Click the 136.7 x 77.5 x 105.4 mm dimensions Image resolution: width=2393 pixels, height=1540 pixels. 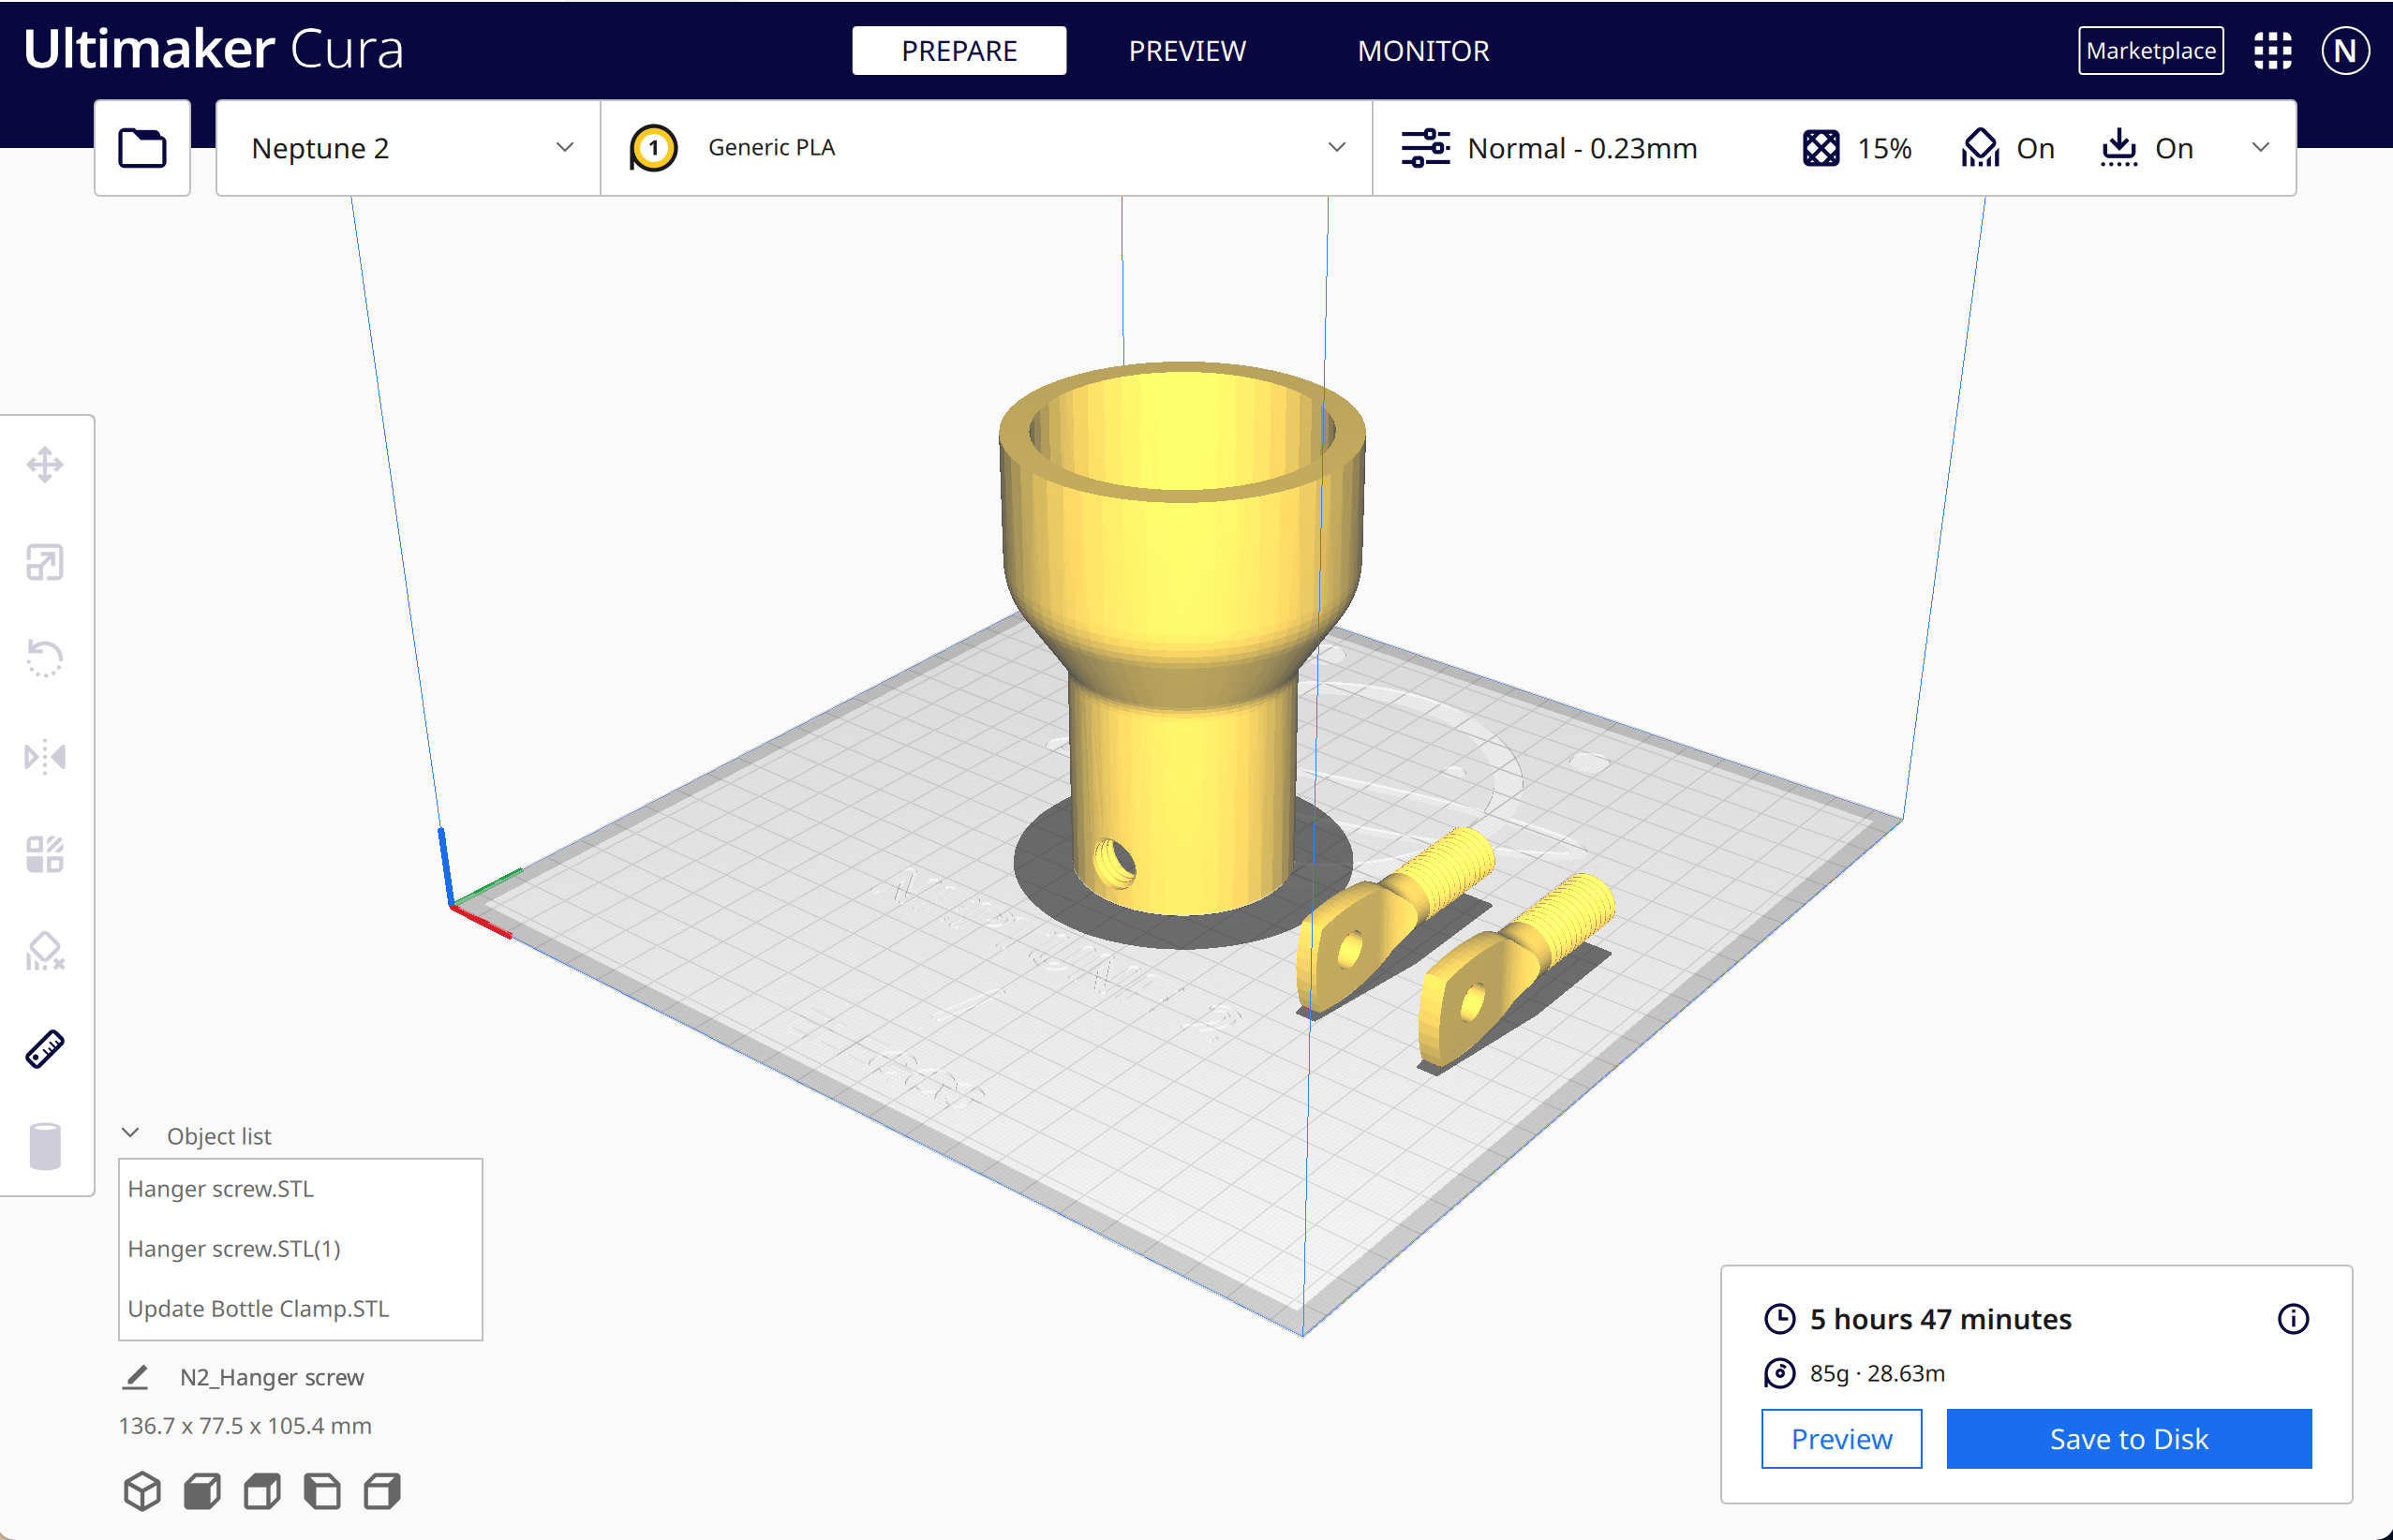245,1426
